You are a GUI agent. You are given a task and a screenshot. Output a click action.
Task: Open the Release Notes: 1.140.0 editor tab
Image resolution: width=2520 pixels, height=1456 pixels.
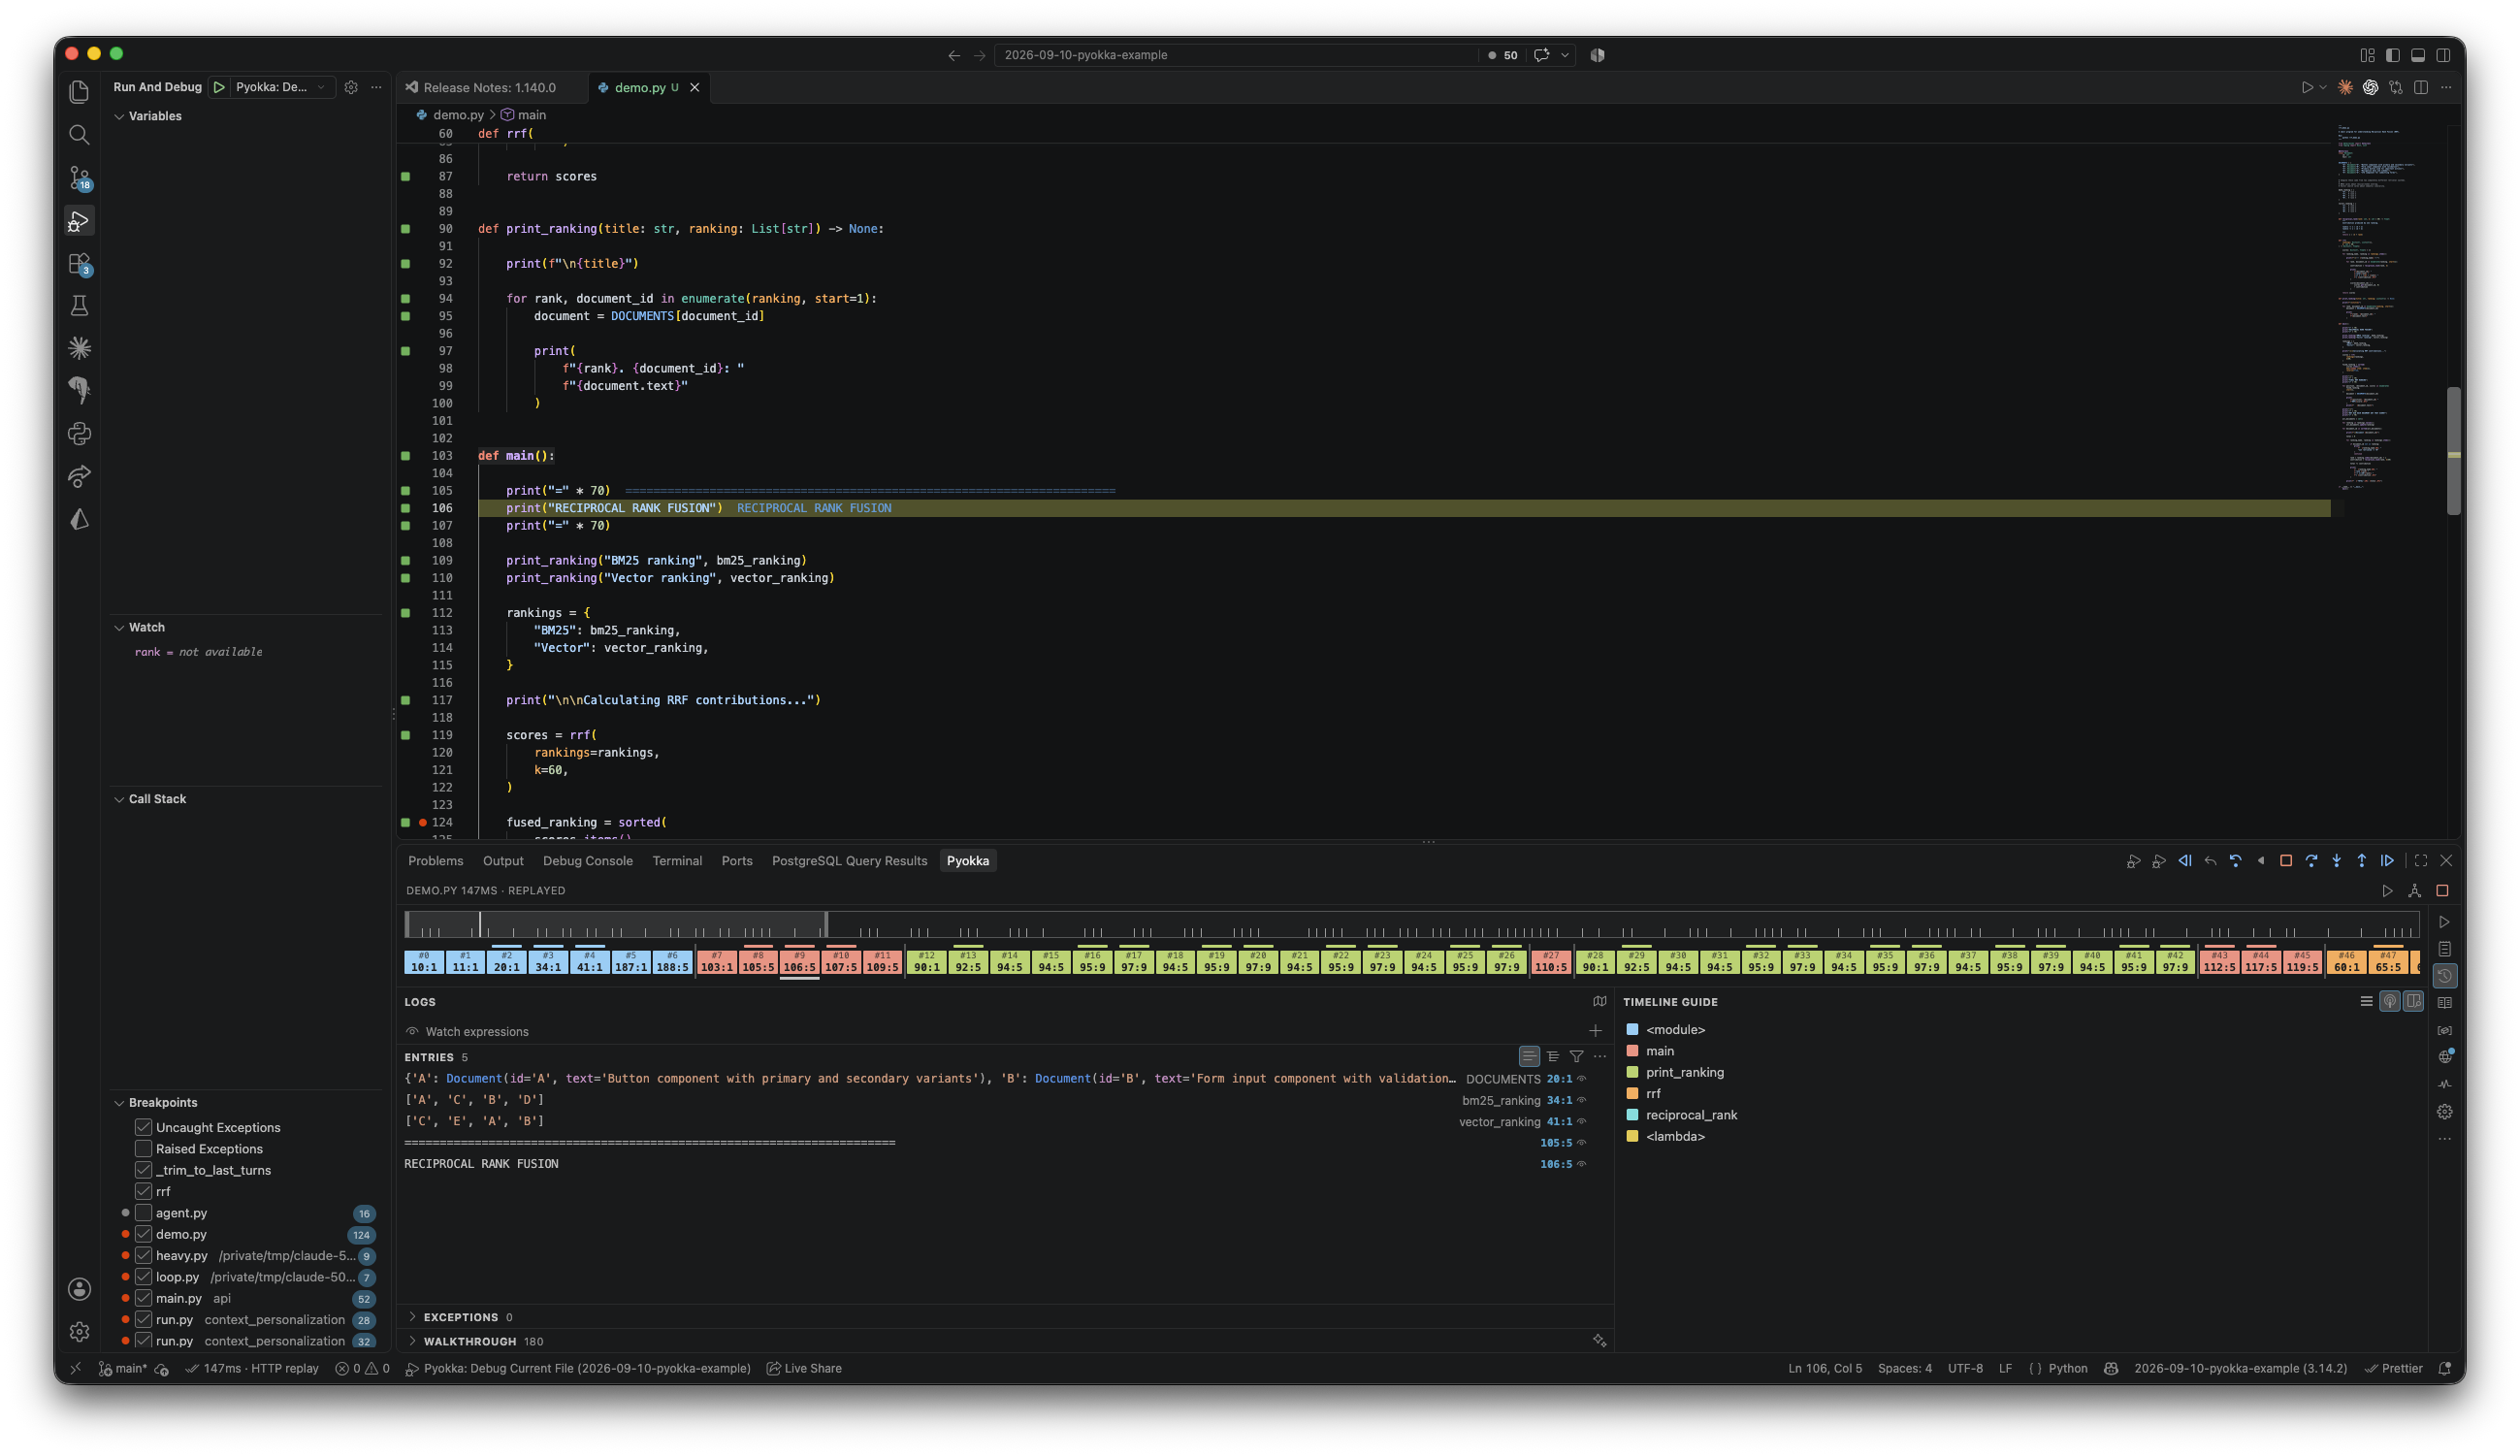coord(490,88)
